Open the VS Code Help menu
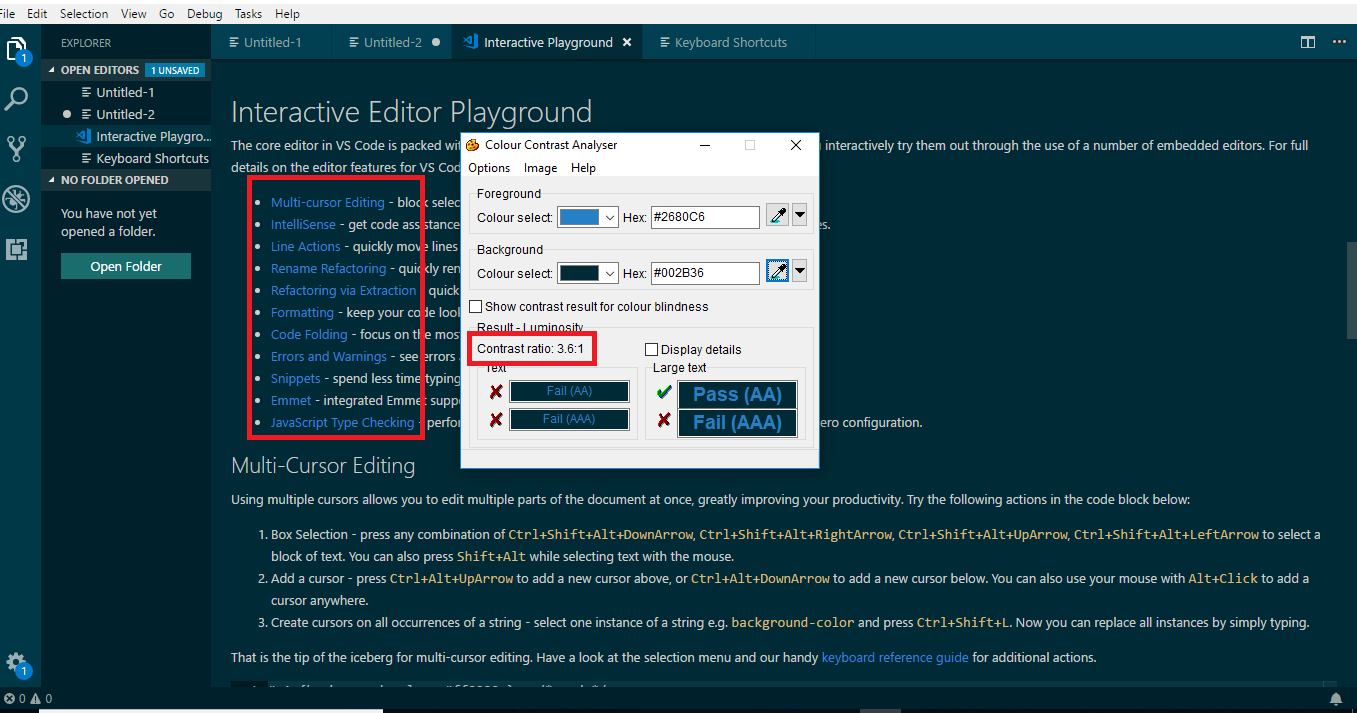 287,14
